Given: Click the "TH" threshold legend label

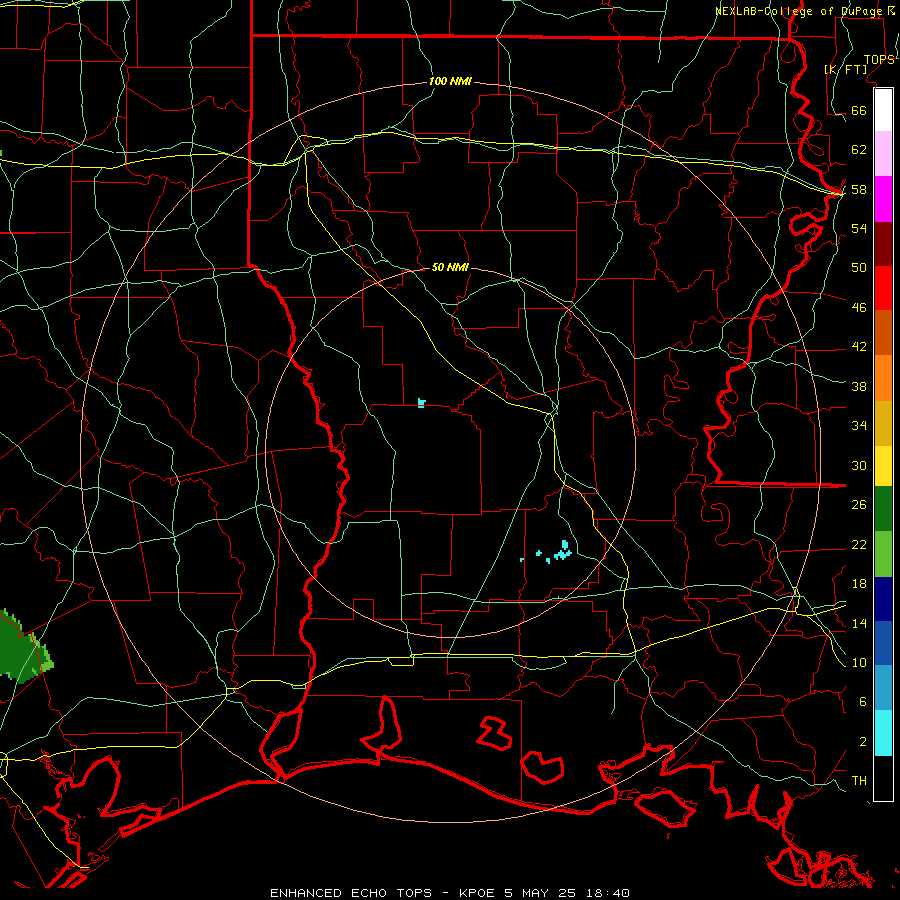Looking at the screenshot, I should (859, 781).
